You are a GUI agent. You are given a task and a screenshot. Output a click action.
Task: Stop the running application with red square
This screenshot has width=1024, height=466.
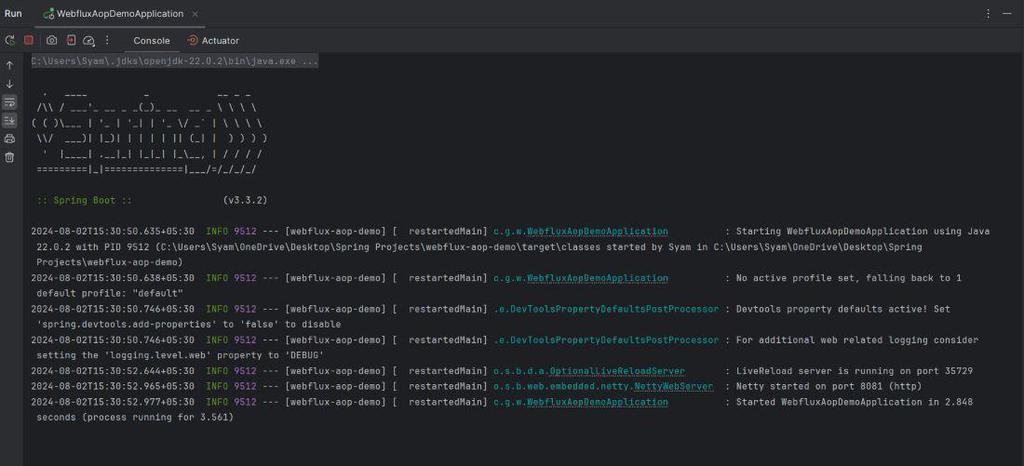(x=29, y=40)
